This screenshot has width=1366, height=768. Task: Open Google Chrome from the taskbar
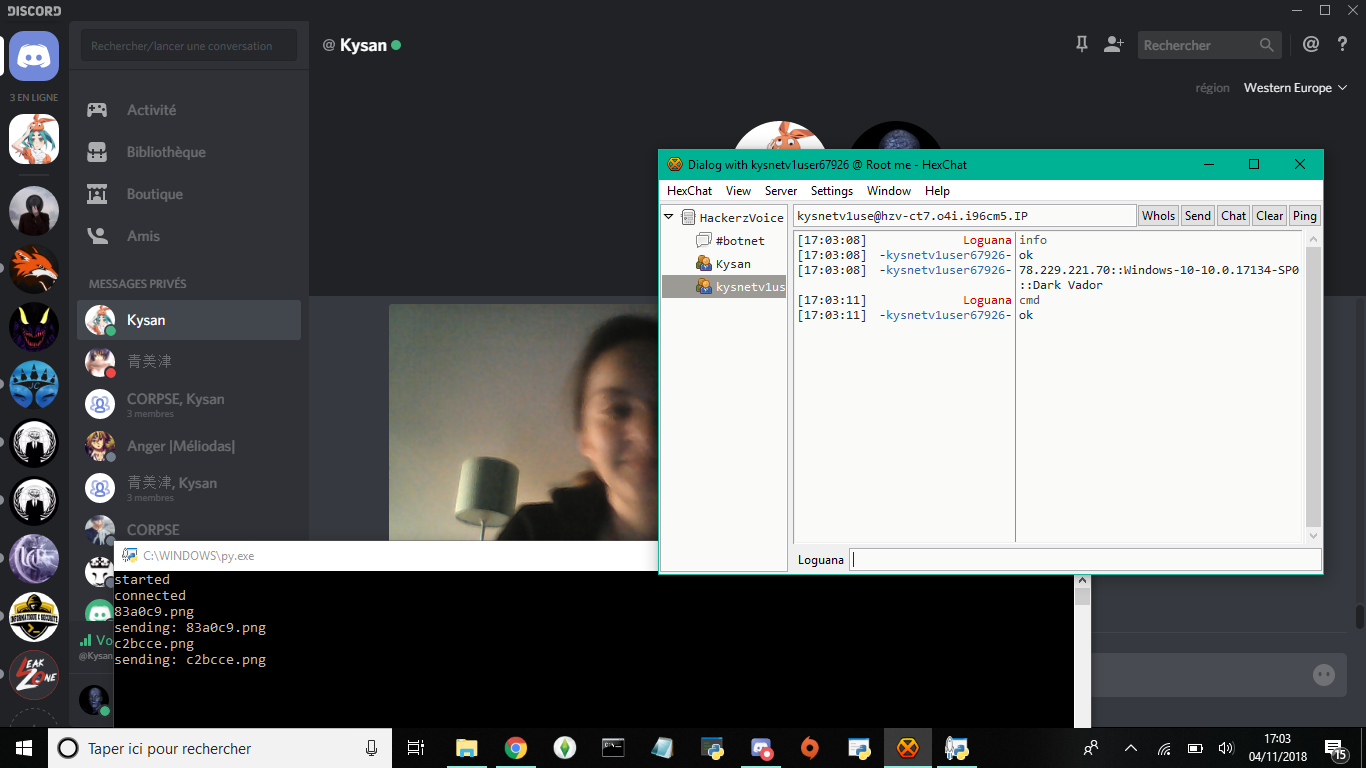[x=515, y=748]
